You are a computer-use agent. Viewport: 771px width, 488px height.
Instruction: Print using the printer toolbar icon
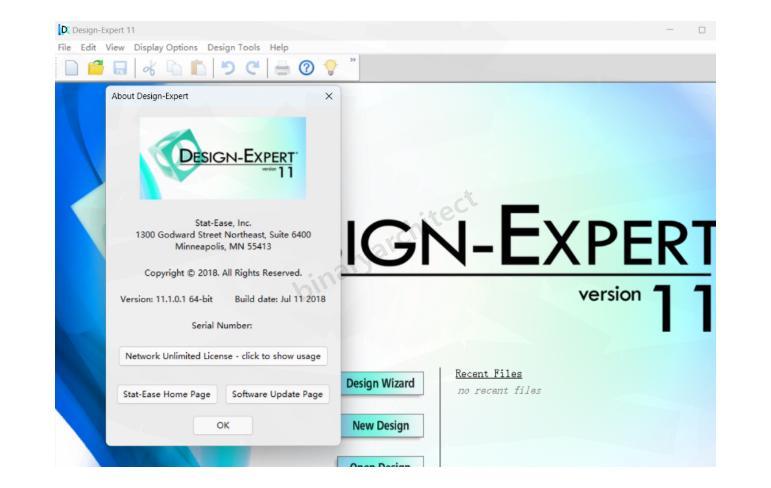[282, 68]
